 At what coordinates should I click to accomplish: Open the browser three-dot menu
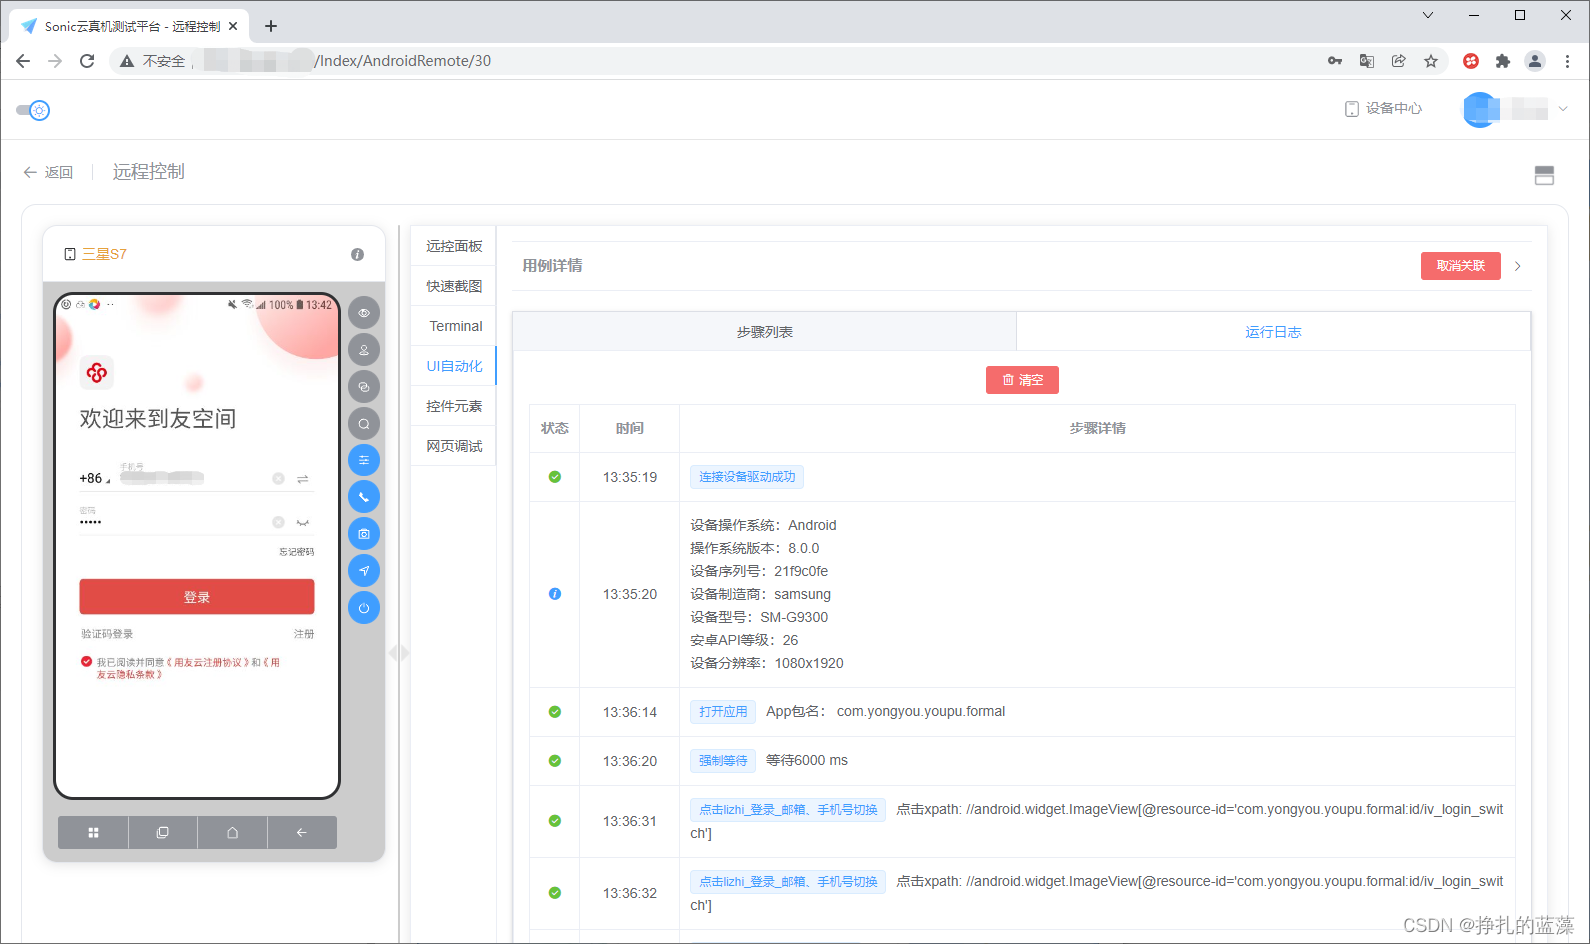coord(1567,61)
